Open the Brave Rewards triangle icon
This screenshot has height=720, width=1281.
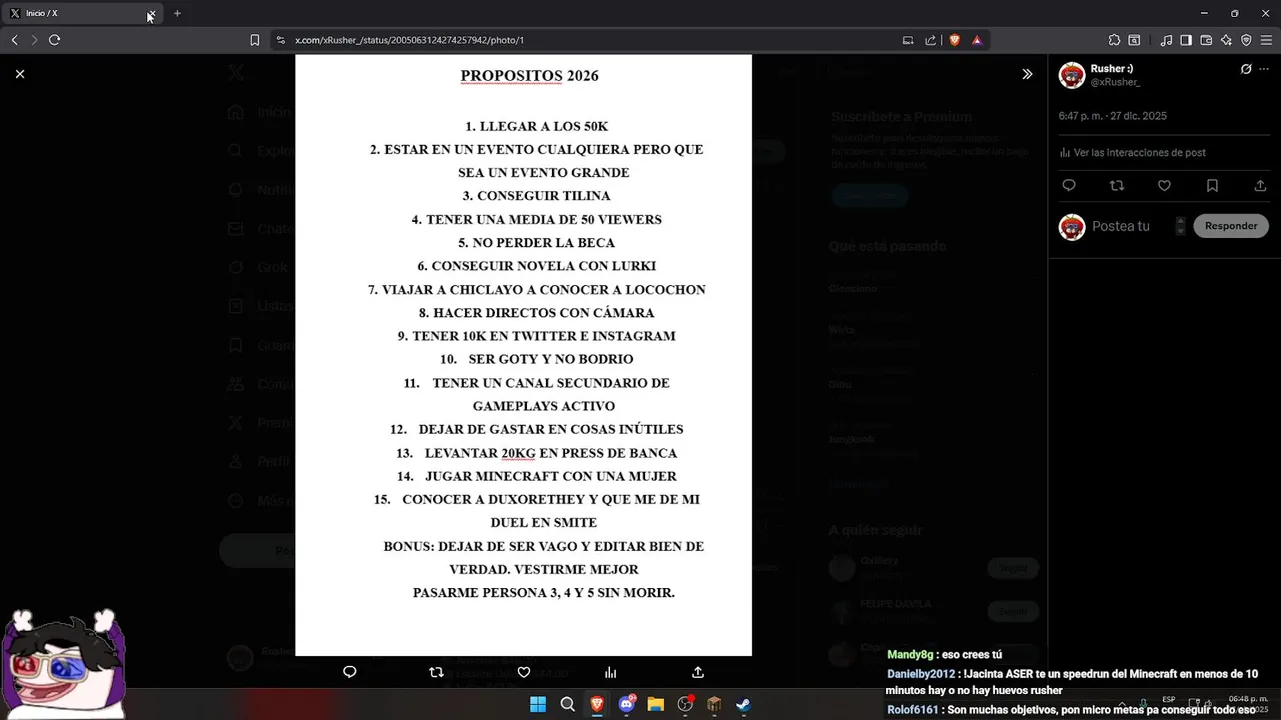977,40
